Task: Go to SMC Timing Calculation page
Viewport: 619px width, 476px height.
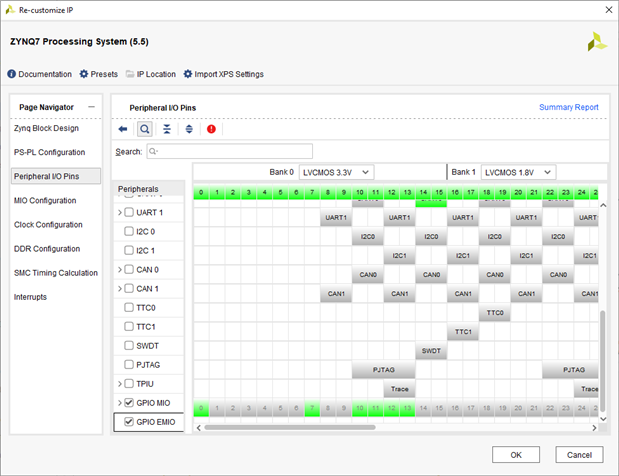Action: tap(56, 273)
